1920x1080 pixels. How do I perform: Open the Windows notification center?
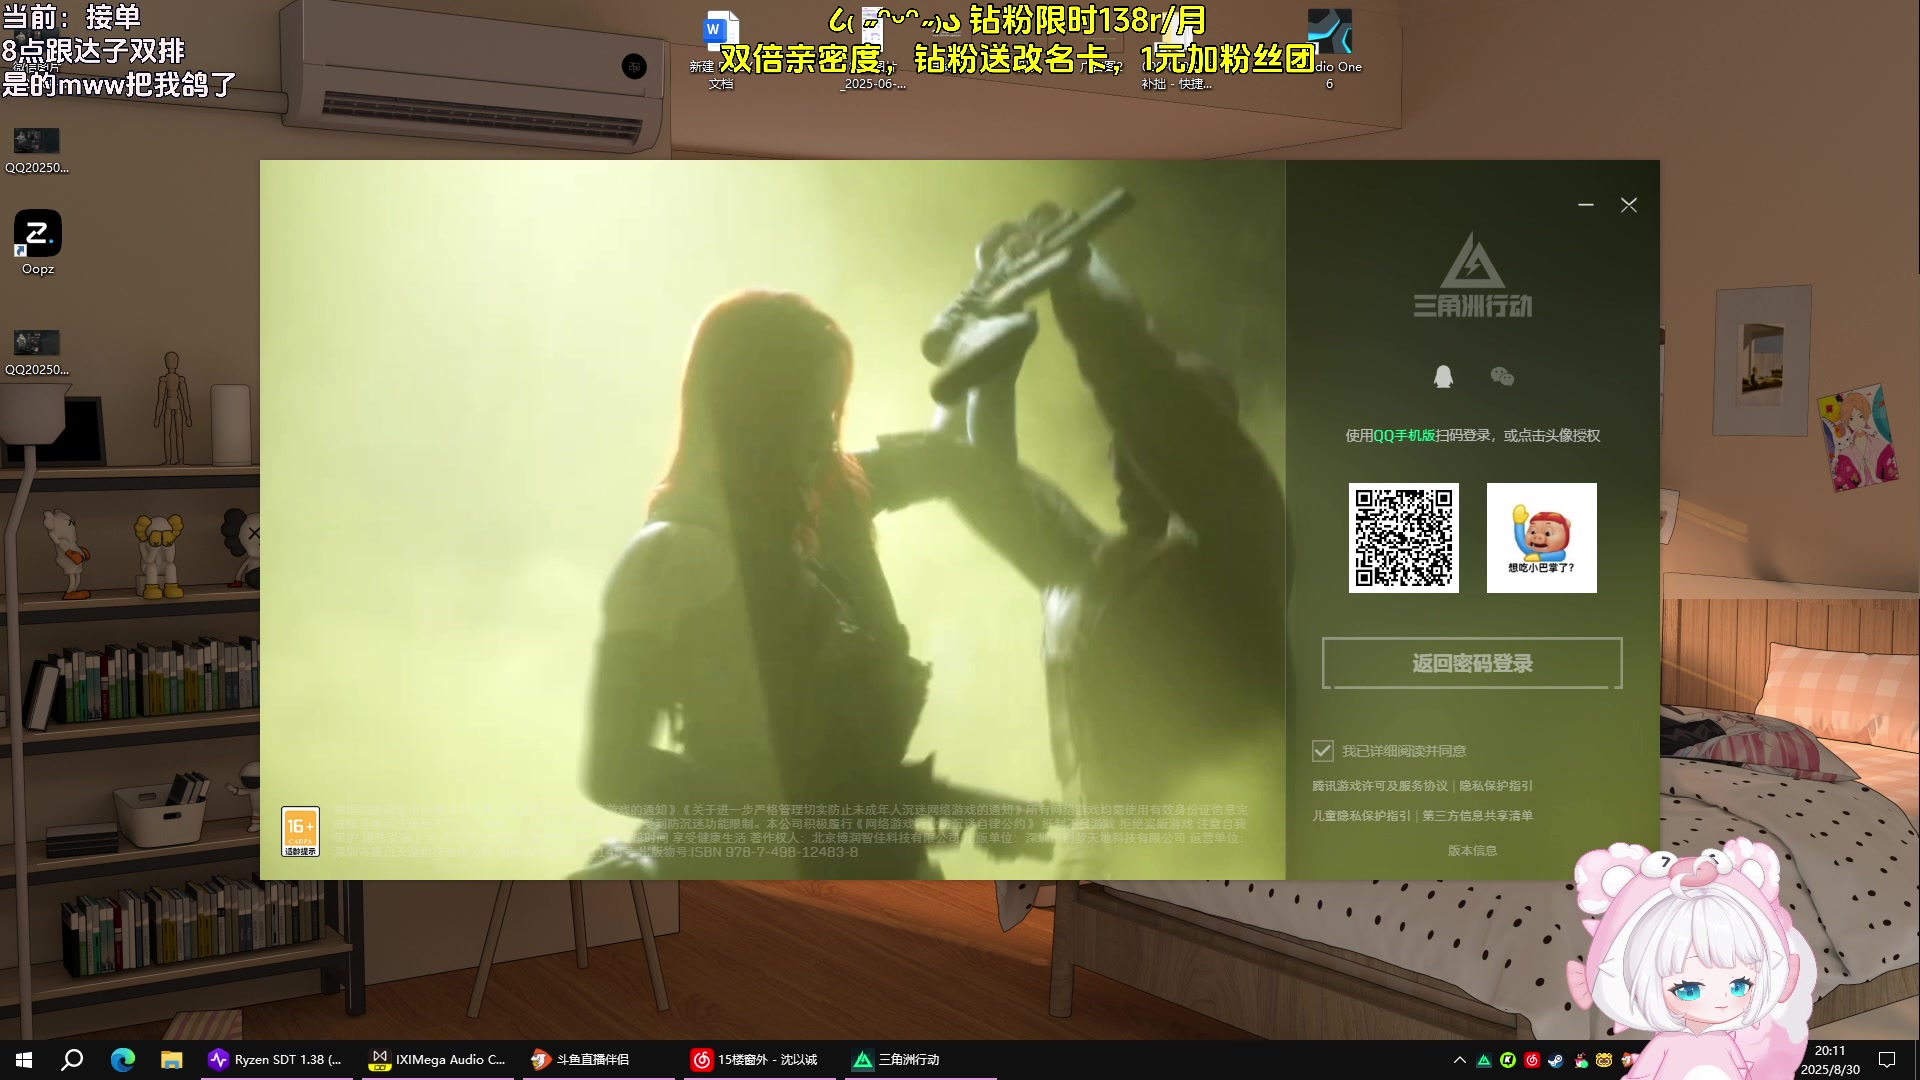pos(1887,1060)
